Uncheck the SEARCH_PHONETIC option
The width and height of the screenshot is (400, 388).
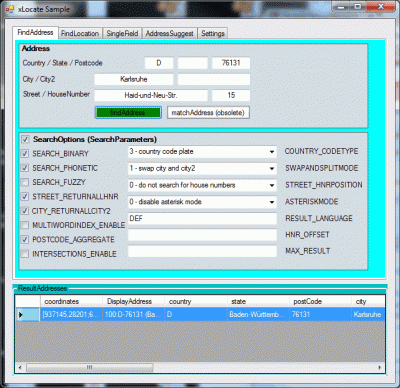[25, 168]
